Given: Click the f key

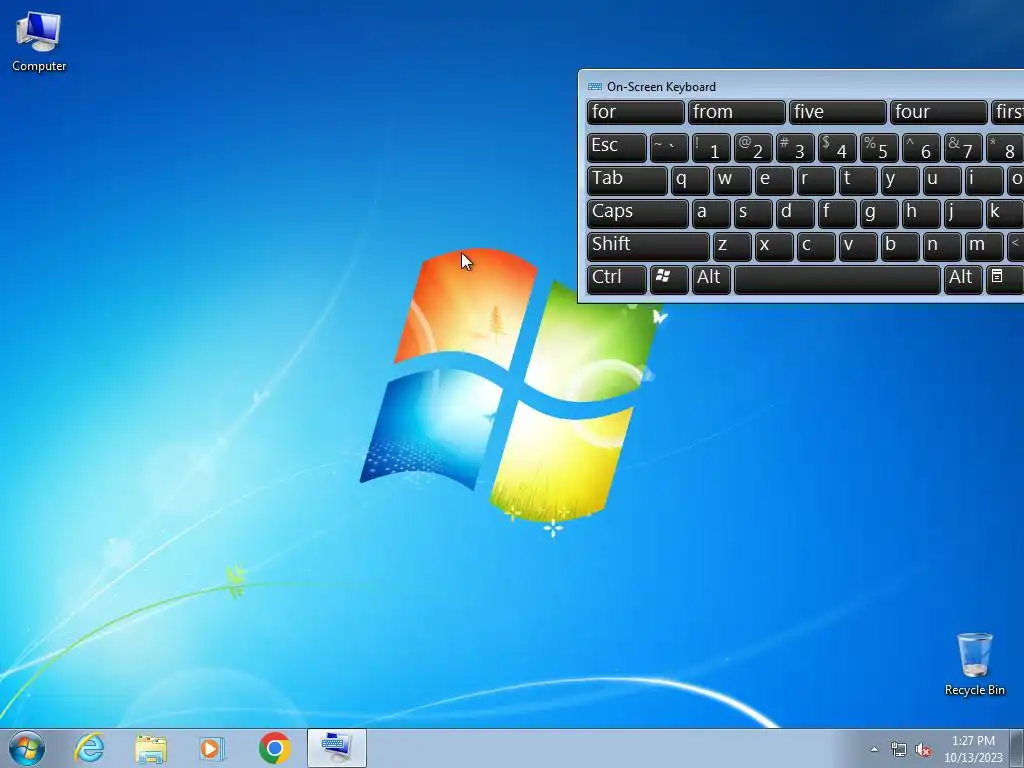Looking at the screenshot, I should pyautogui.click(x=837, y=214).
